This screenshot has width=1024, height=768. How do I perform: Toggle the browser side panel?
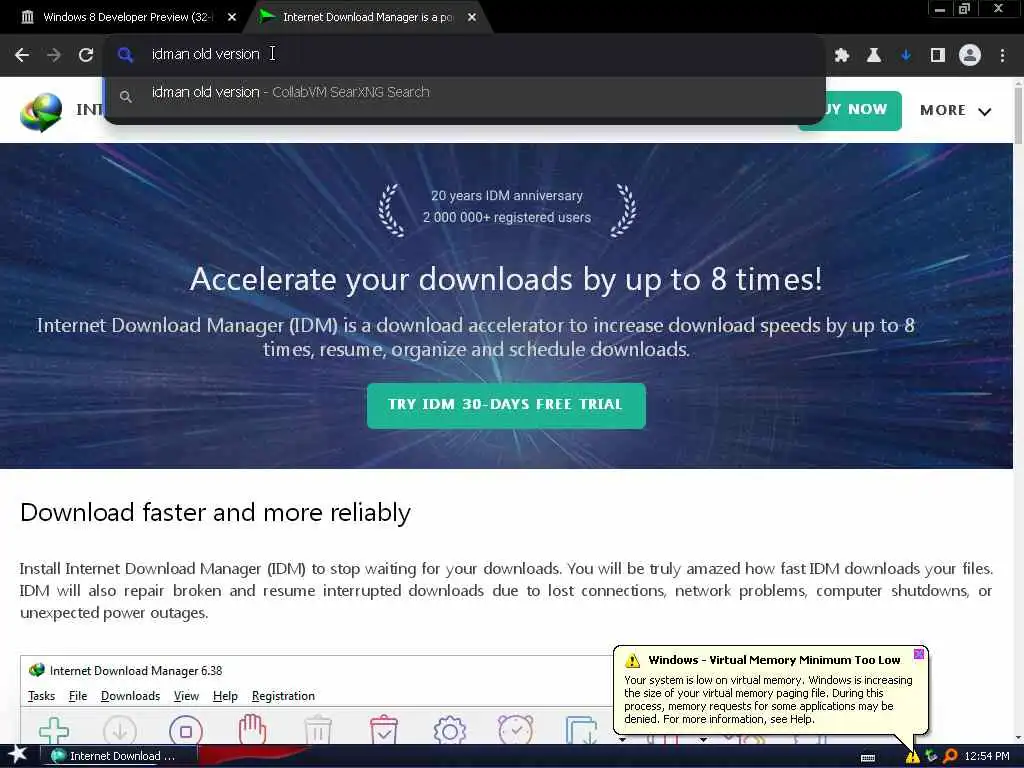pyautogui.click(x=938, y=55)
